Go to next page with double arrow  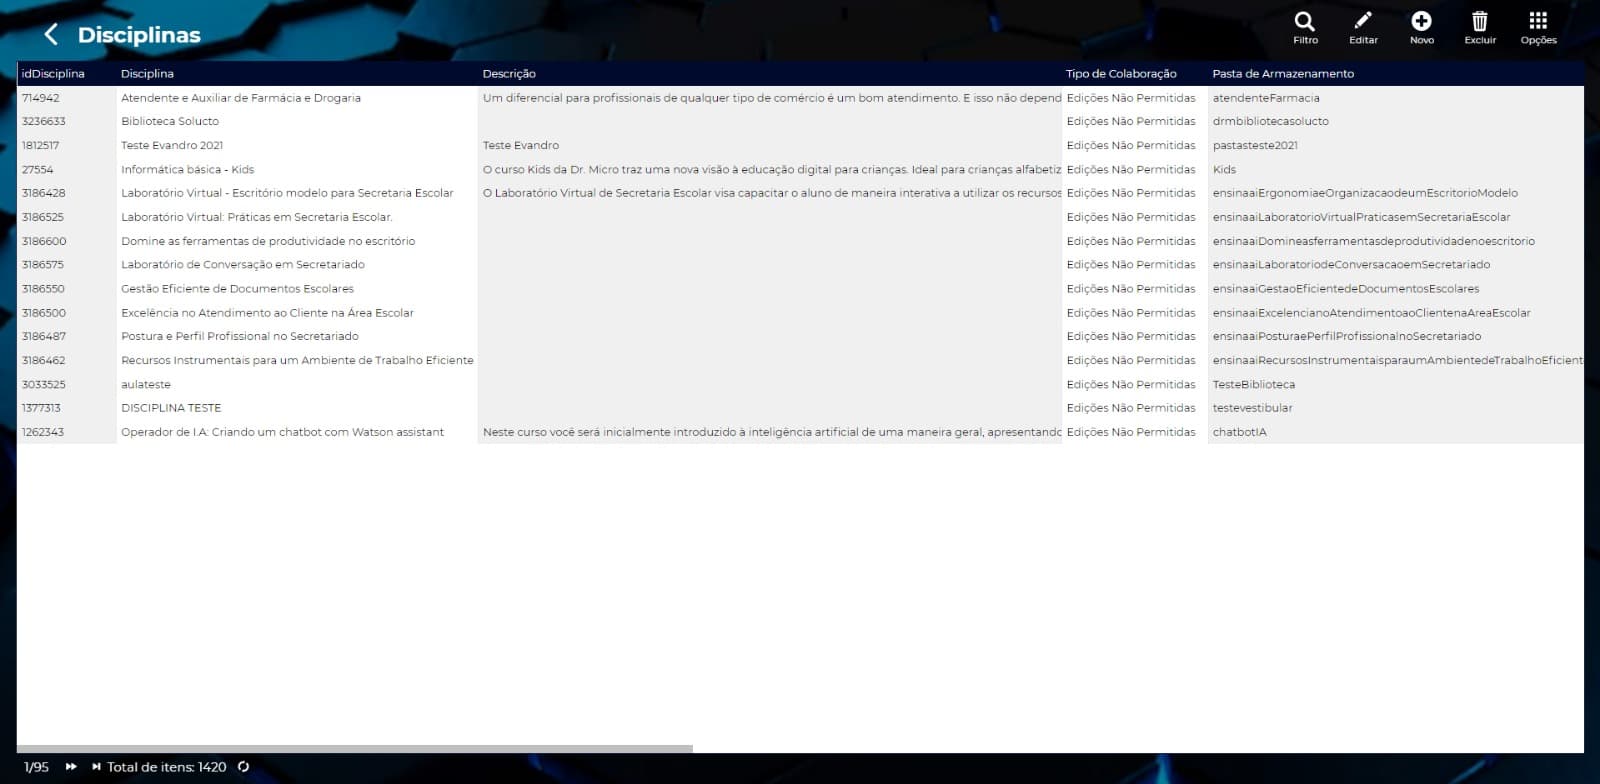click(71, 767)
